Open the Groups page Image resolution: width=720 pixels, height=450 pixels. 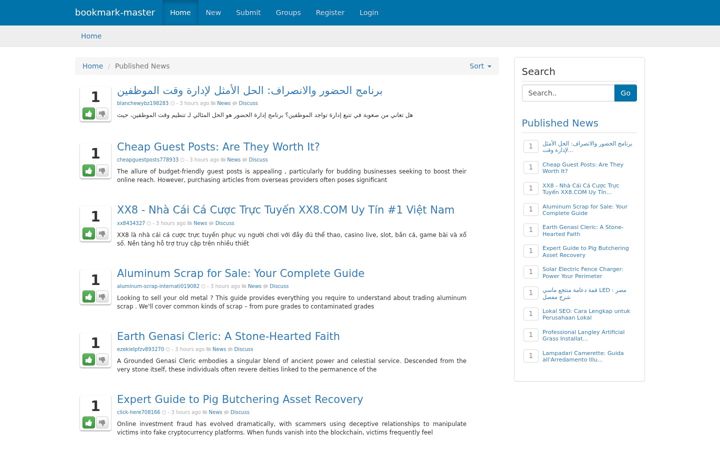[288, 12]
